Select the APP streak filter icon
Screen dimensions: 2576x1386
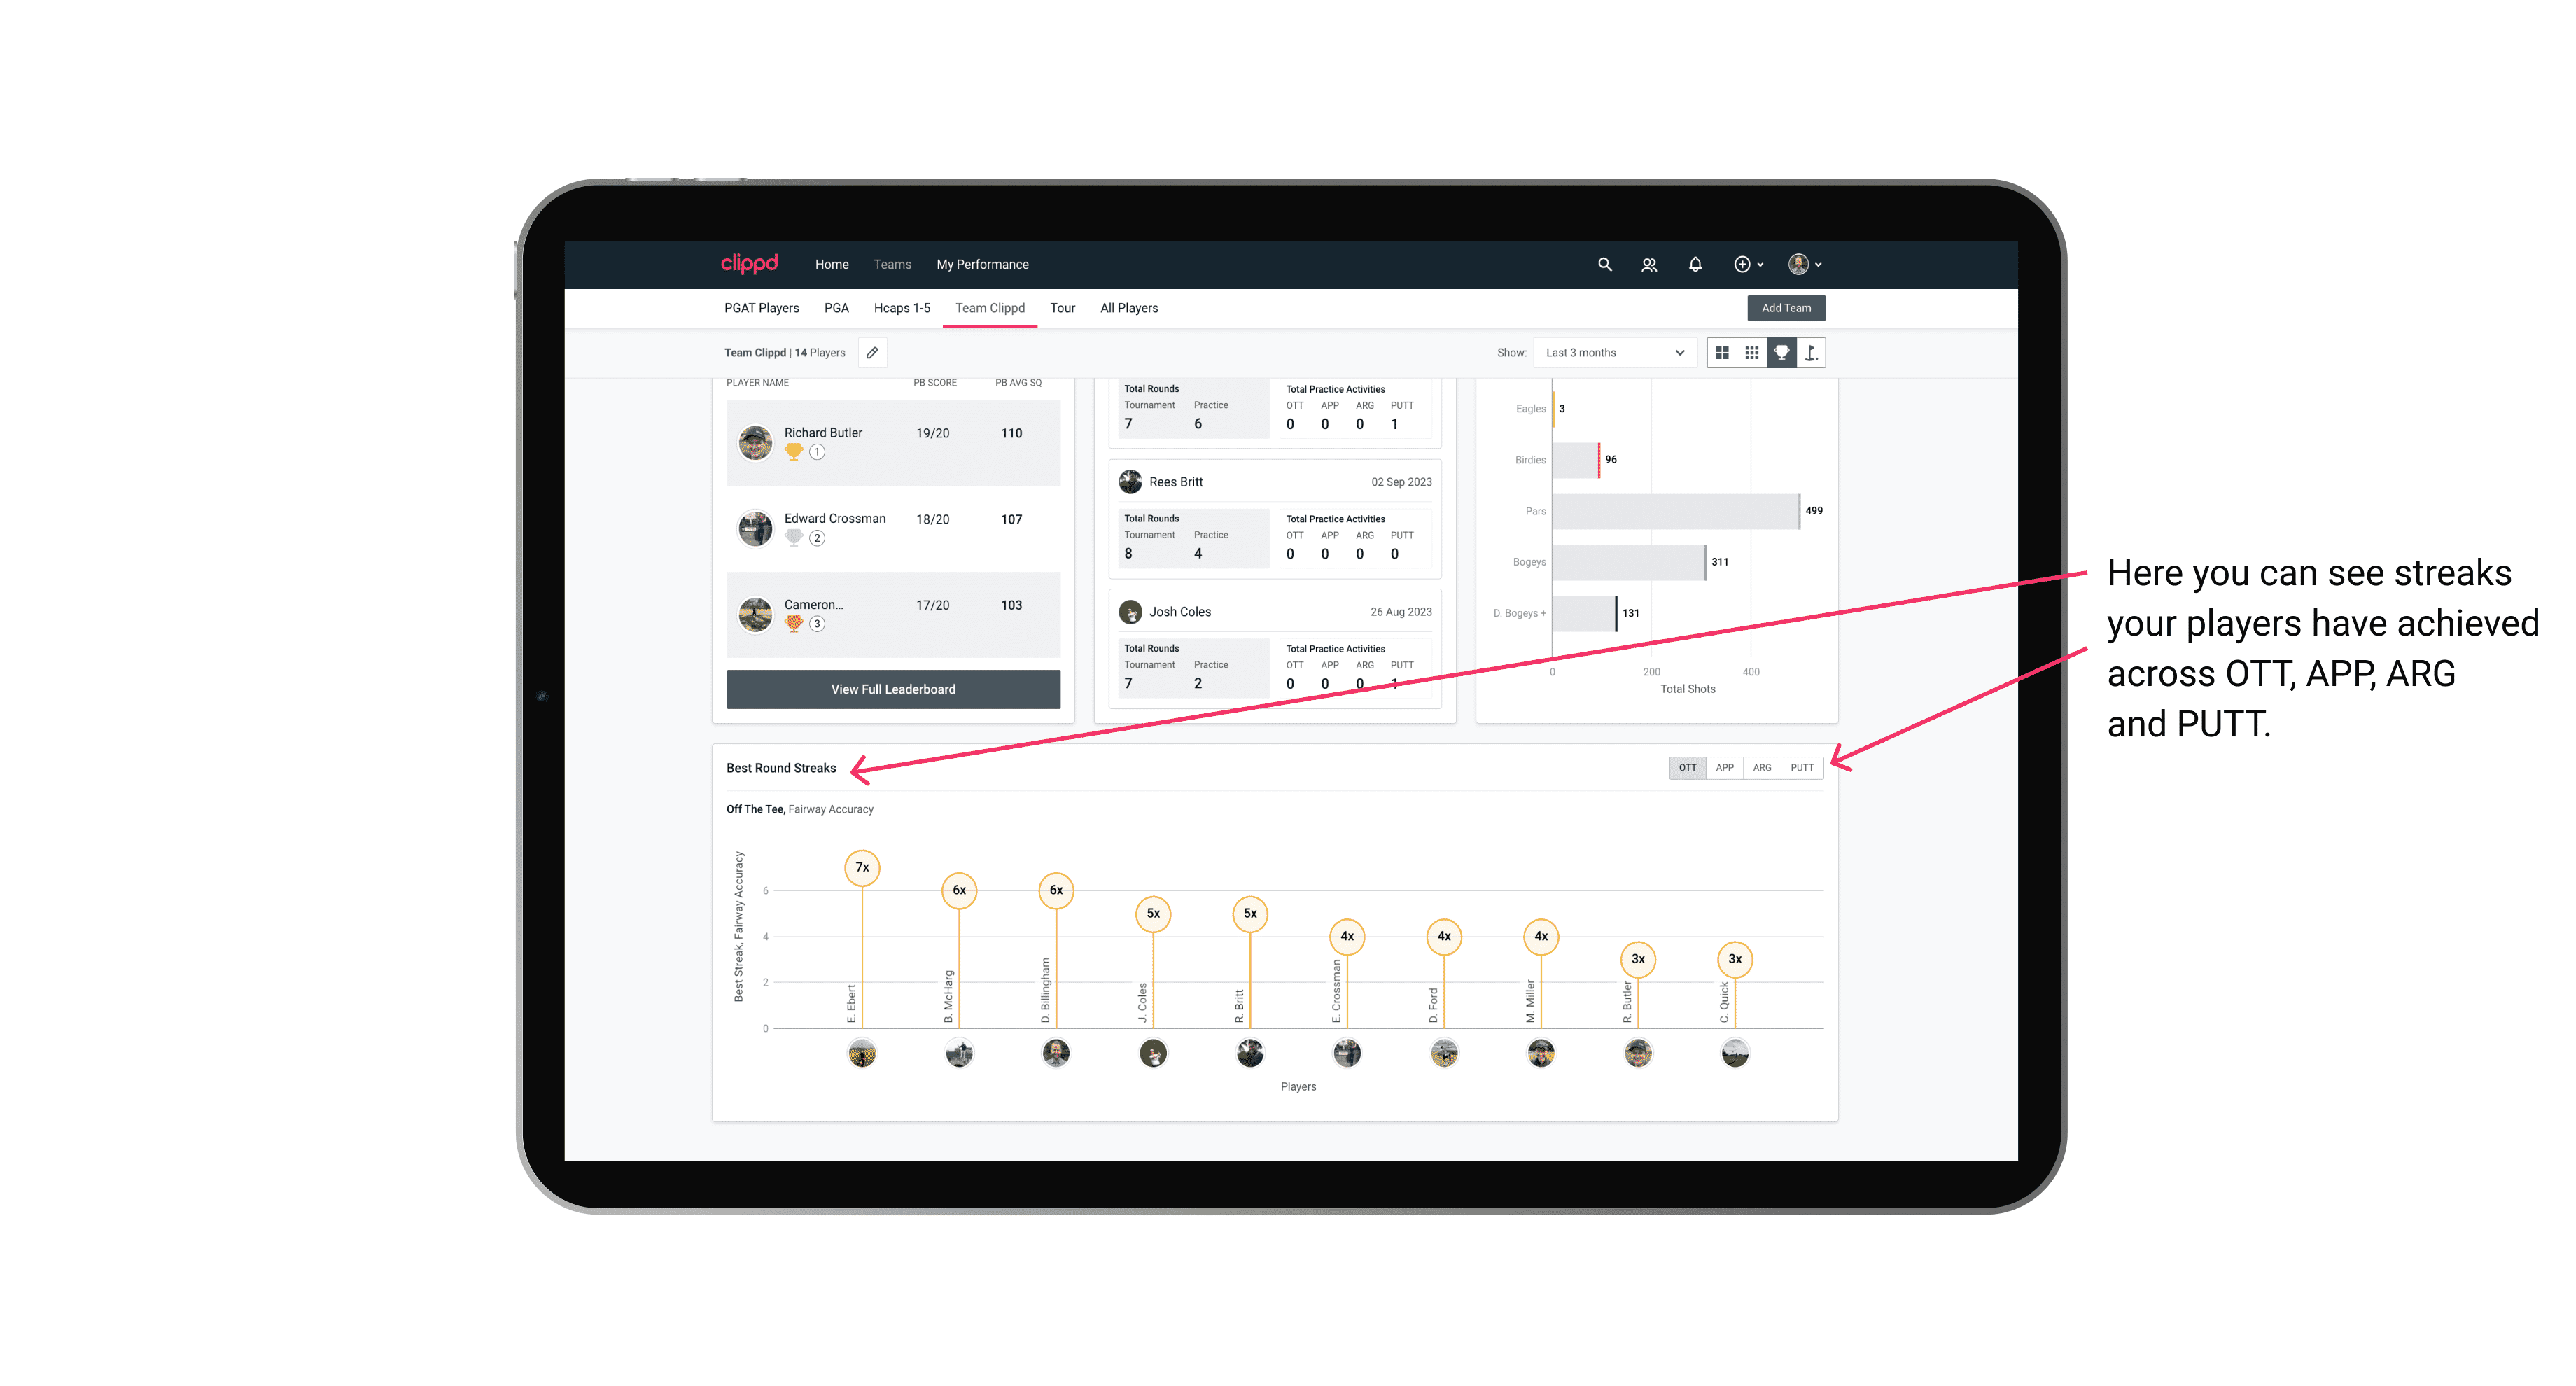click(x=1721, y=768)
